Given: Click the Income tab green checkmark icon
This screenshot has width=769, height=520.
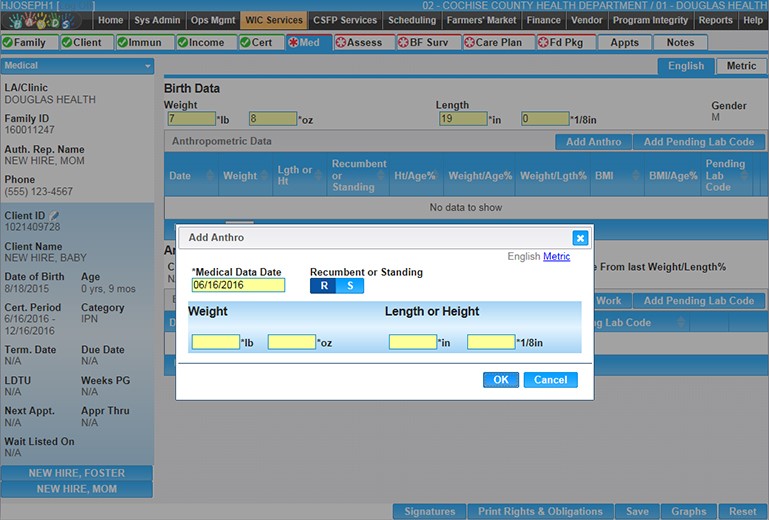Looking at the screenshot, I should click(x=183, y=43).
